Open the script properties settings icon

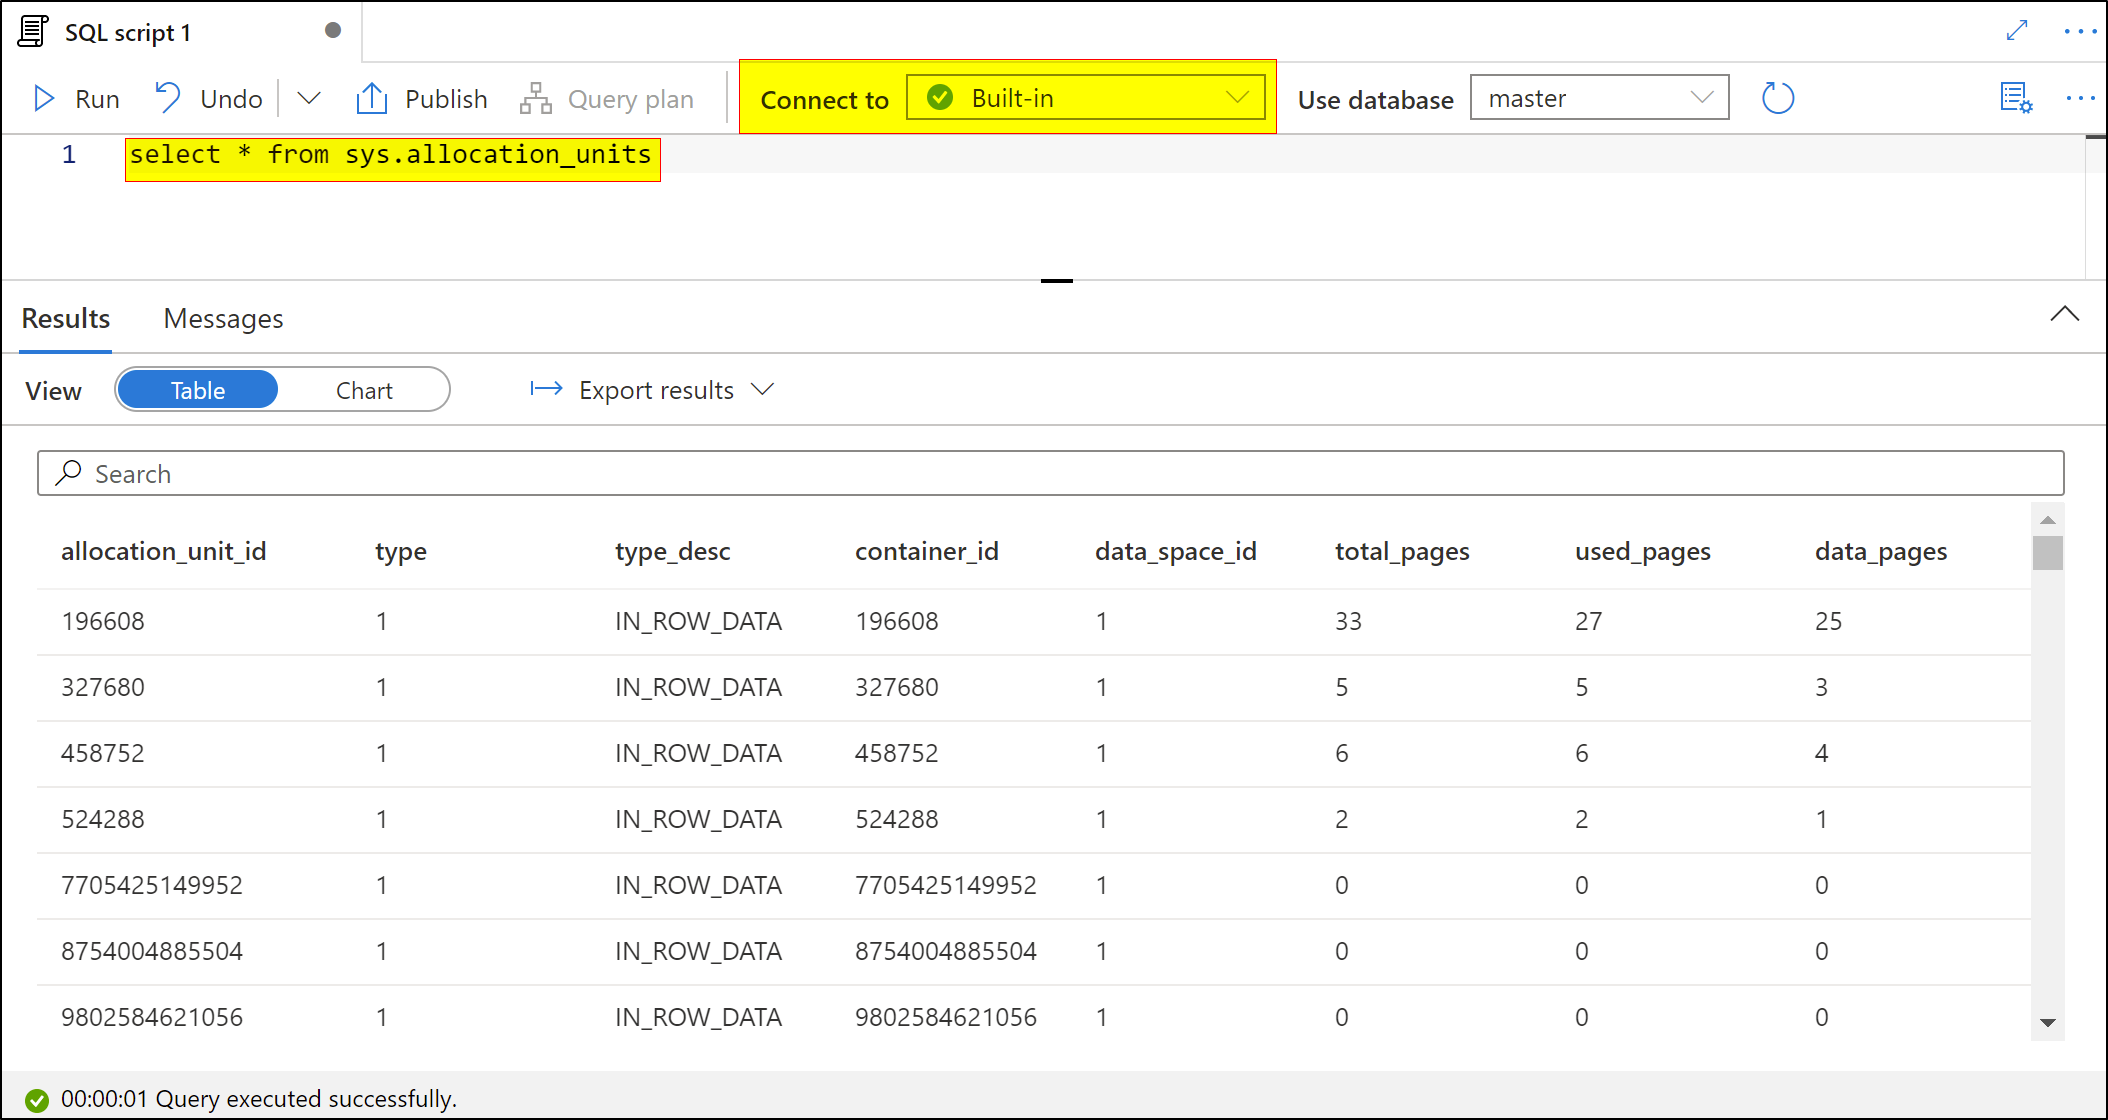pos(2015,98)
